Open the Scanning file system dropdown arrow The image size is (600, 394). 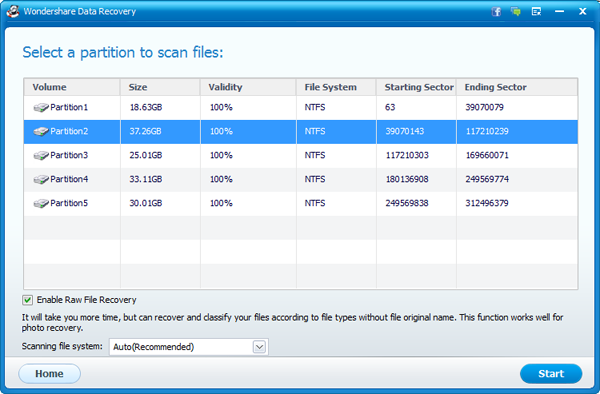pos(259,347)
